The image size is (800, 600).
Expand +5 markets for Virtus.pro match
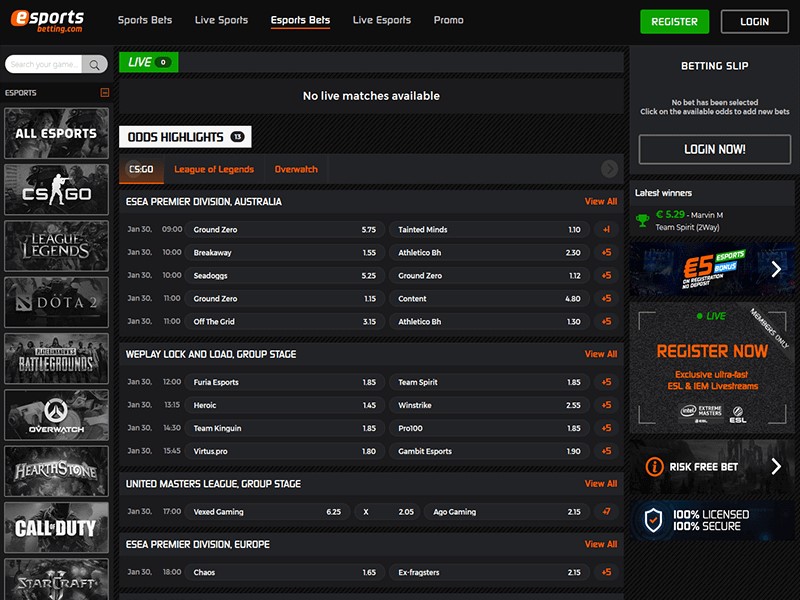[x=606, y=451]
